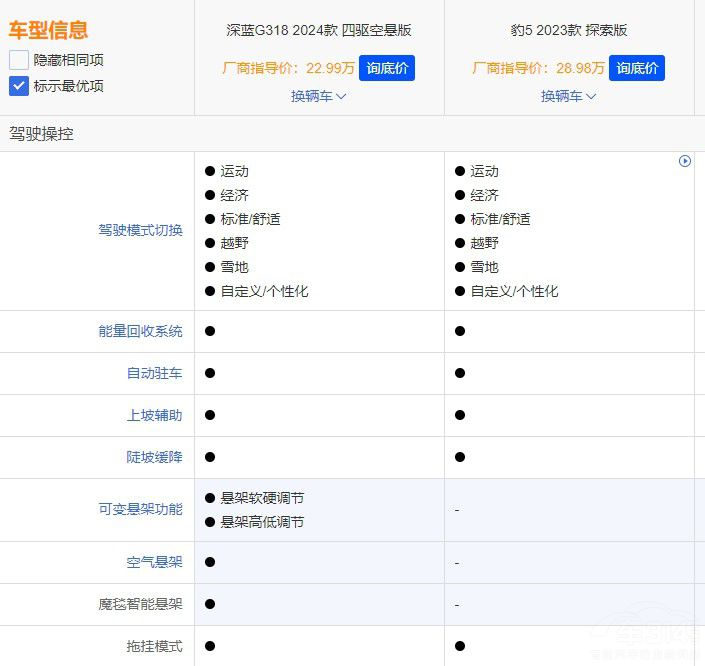Click the 陡坡缓降 parameter label
705x666 pixels.
pos(154,457)
